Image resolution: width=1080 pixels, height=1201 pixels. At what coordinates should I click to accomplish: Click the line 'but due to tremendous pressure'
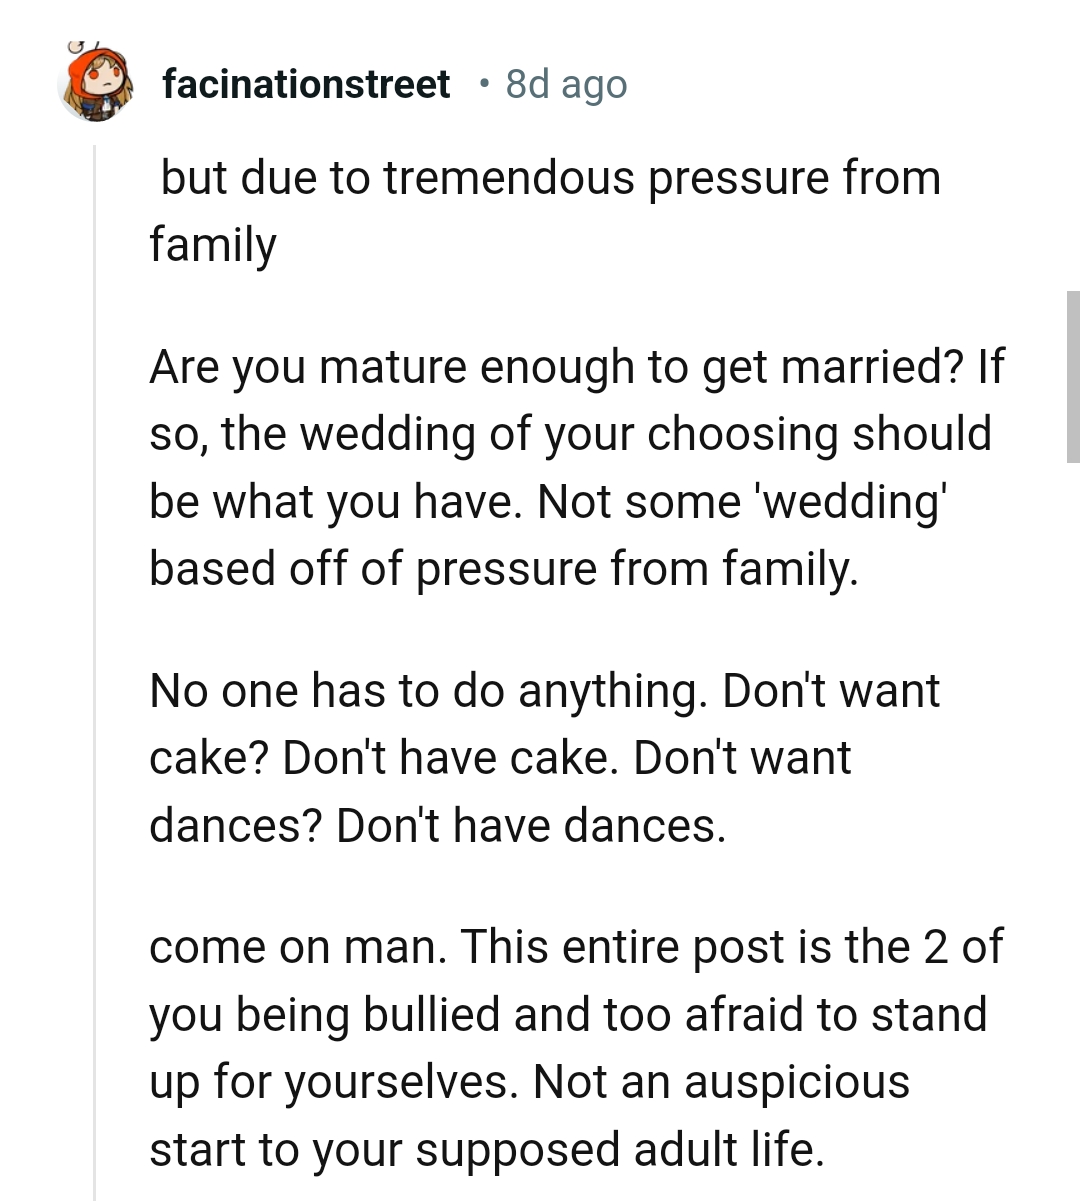(545, 178)
